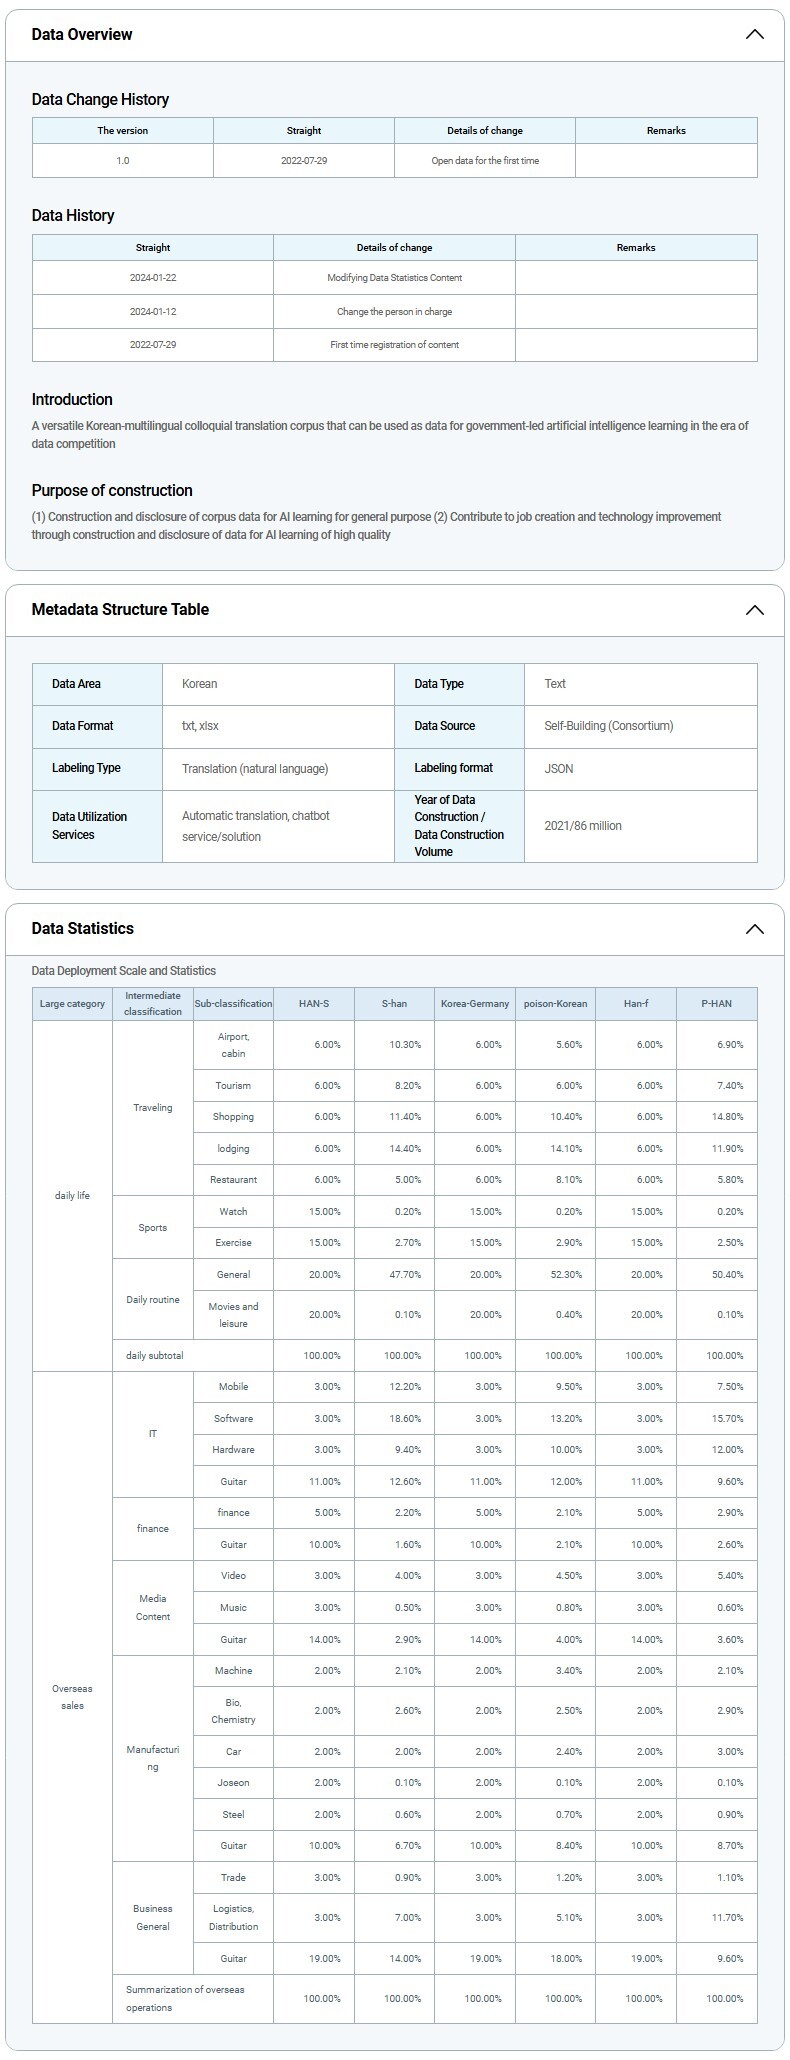Click the Data Statistics panel title
Image resolution: width=790 pixels, height=2060 pixels.
(x=82, y=929)
